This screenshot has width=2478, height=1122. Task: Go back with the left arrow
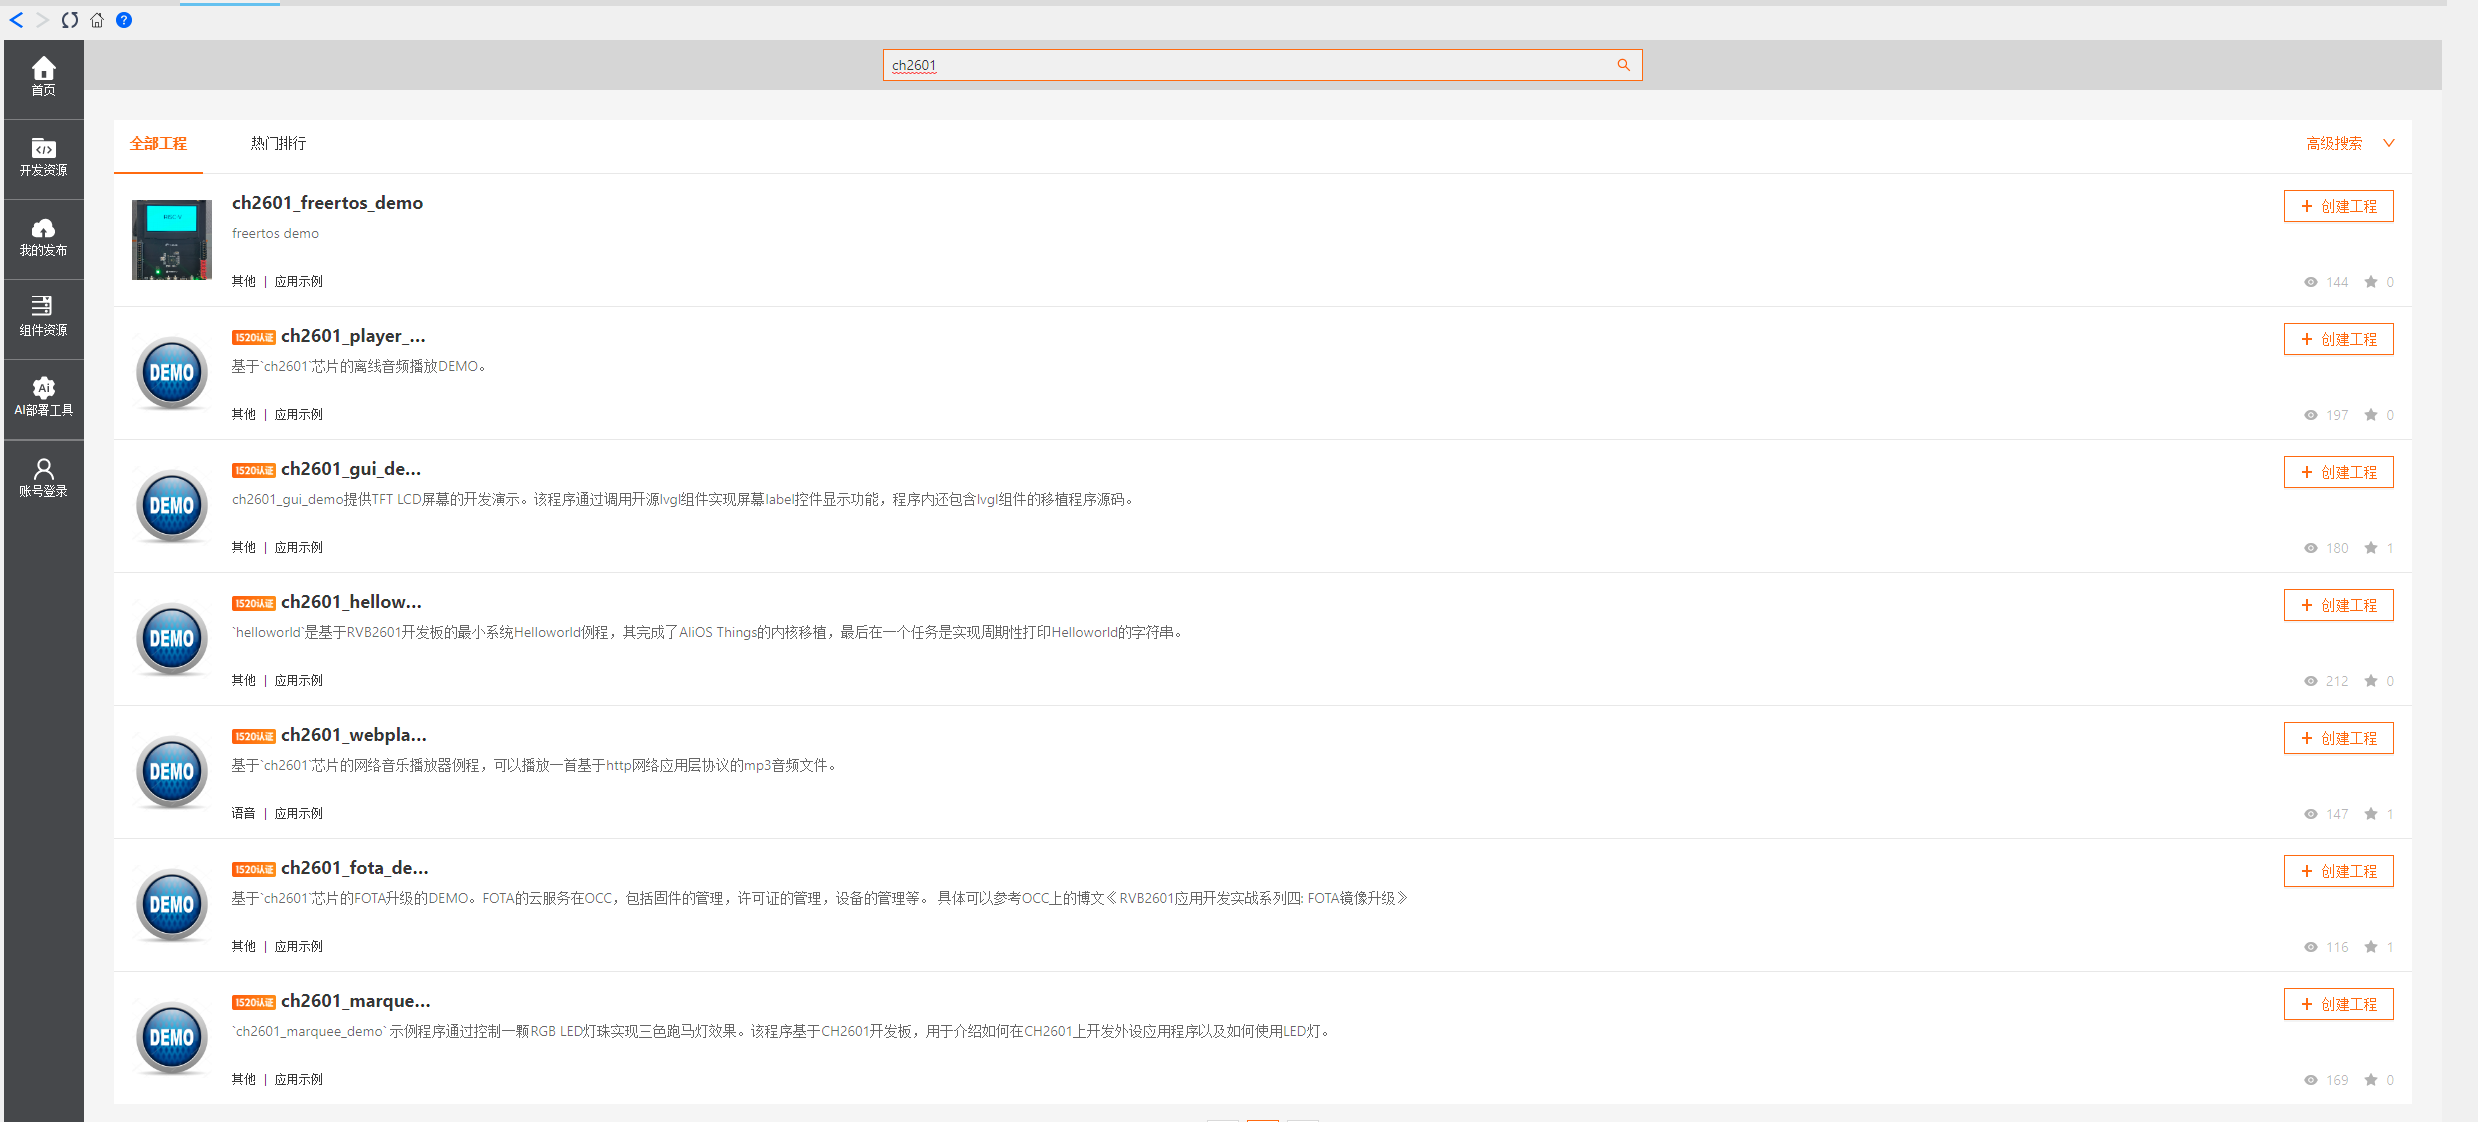tap(17, 20)
